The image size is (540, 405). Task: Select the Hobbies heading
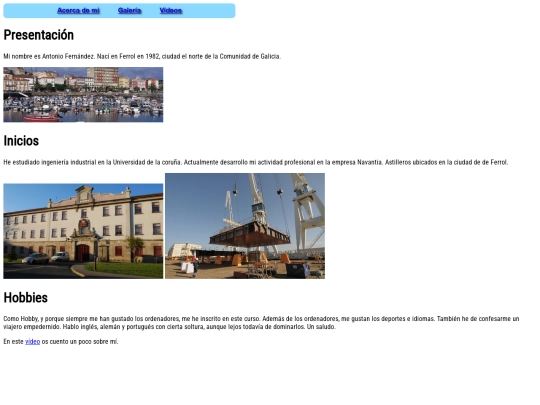[25, 298]
